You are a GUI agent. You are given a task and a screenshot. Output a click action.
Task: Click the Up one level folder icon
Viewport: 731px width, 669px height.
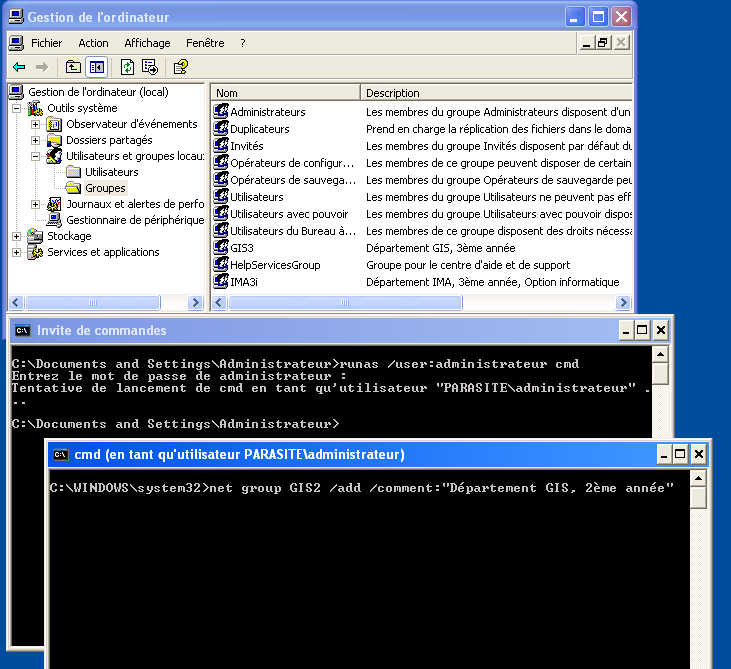73,67
